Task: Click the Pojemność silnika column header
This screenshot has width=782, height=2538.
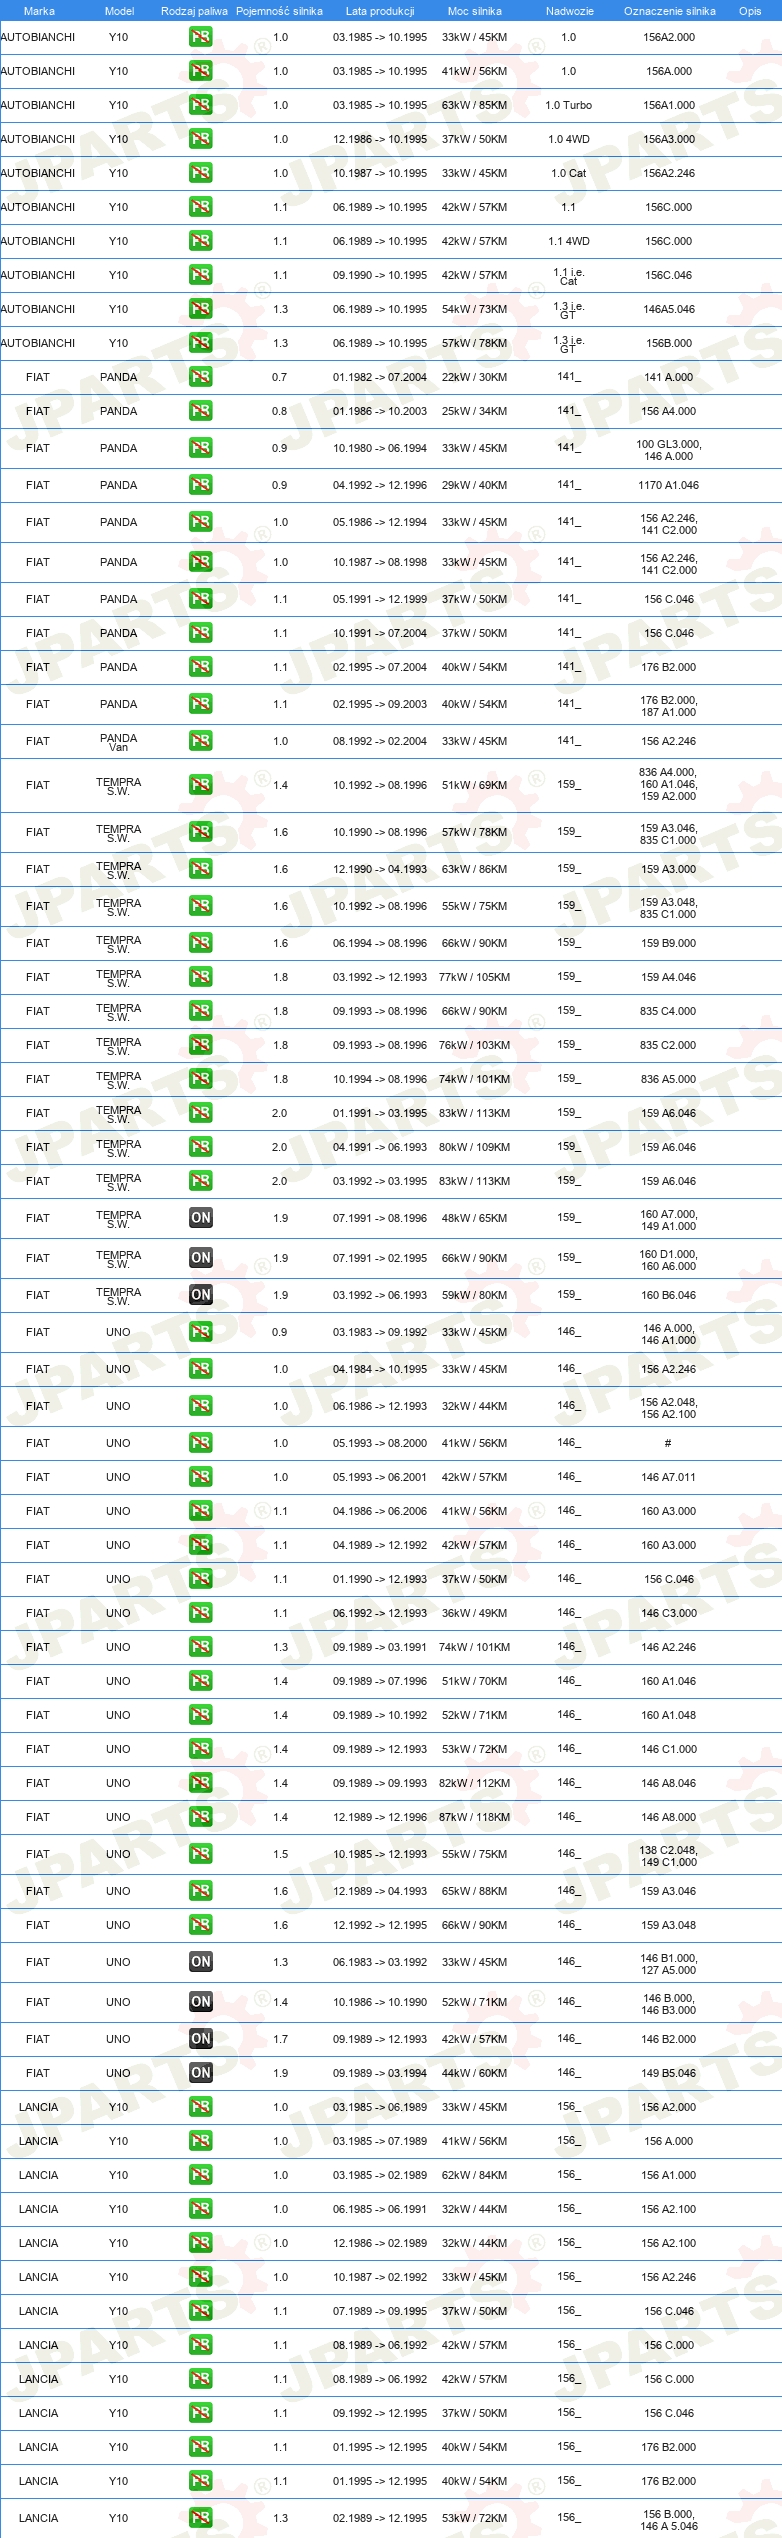Action: (279, 11)
